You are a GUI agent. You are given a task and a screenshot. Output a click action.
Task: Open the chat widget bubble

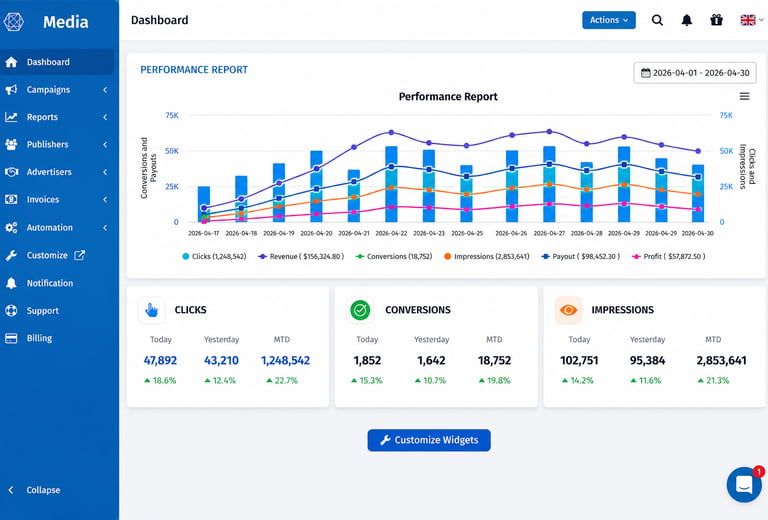coord(744,485)
